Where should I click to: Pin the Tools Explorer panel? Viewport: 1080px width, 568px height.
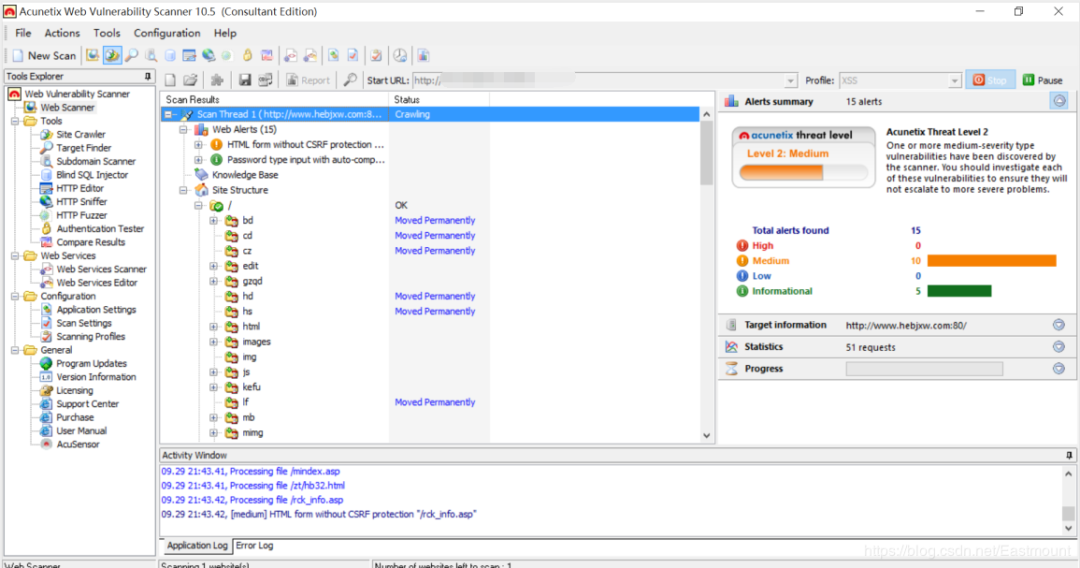[147, 76]
